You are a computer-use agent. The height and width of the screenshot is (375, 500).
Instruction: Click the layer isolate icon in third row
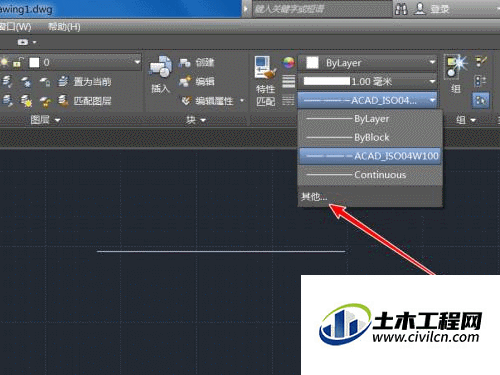pyautogui.click(x=7, y=100)
